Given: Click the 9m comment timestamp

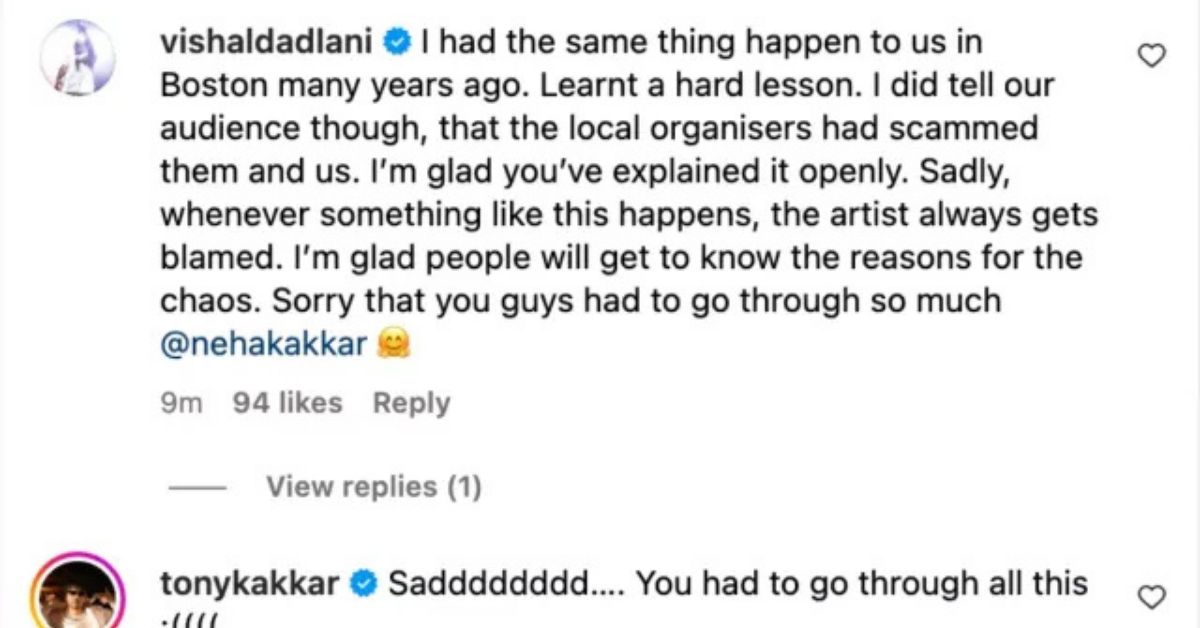Looking at the screenshot, I should [x=181, y=403].
